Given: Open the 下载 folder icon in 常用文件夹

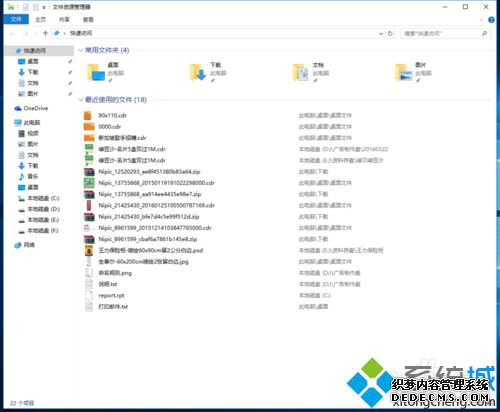Looking at the screenshot, I should (x=198, y=72).
